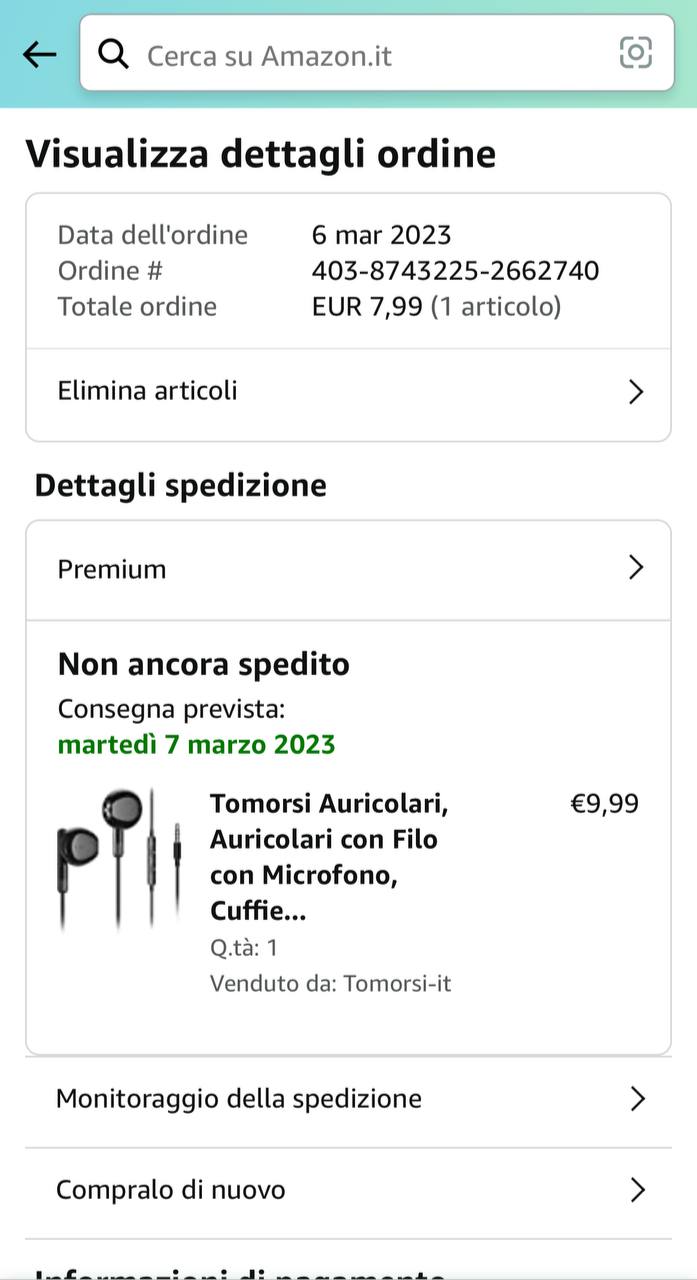Tap the €9,99 item price
This screenshot has width=697, height=1280.
604,804
